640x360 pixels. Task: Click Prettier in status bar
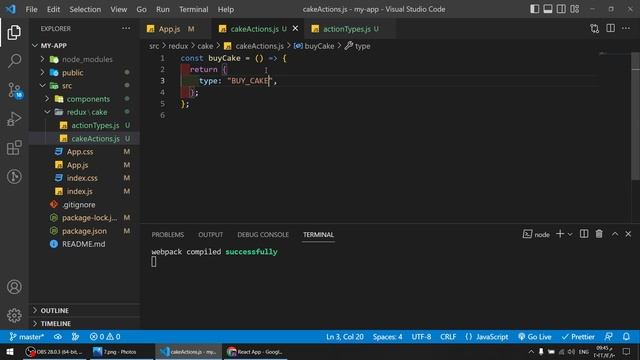[x=578, y=337]
